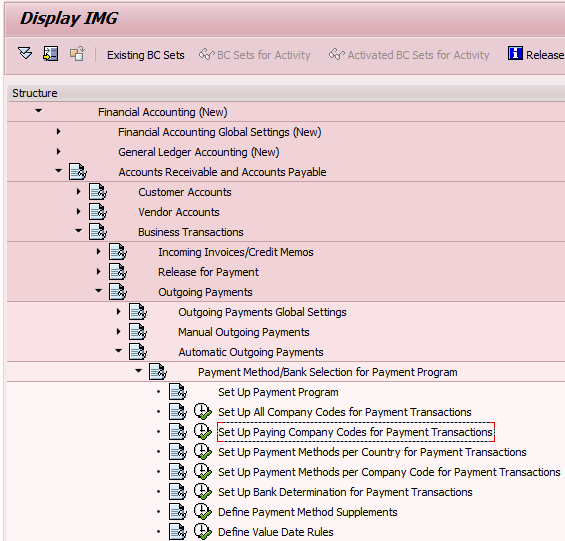Open documentation for Set Up All Company Codes

178,412
